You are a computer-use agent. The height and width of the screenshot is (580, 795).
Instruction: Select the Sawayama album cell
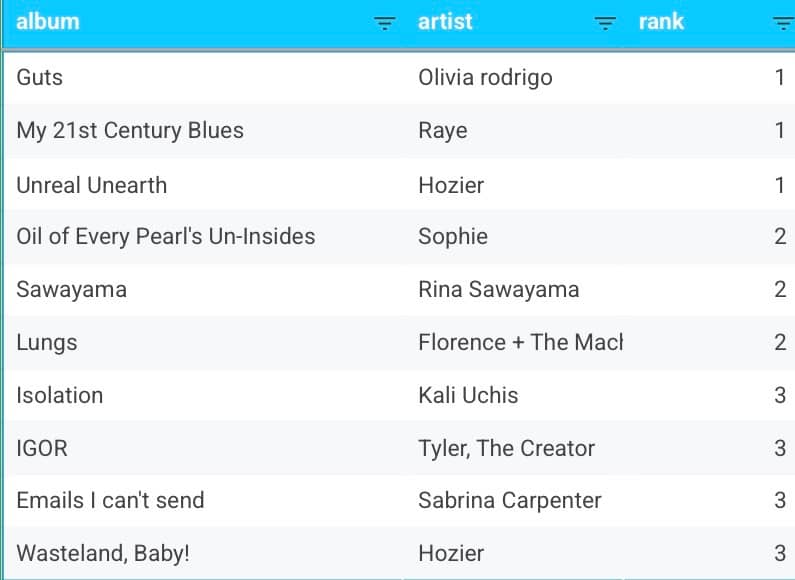coord(205,289)
